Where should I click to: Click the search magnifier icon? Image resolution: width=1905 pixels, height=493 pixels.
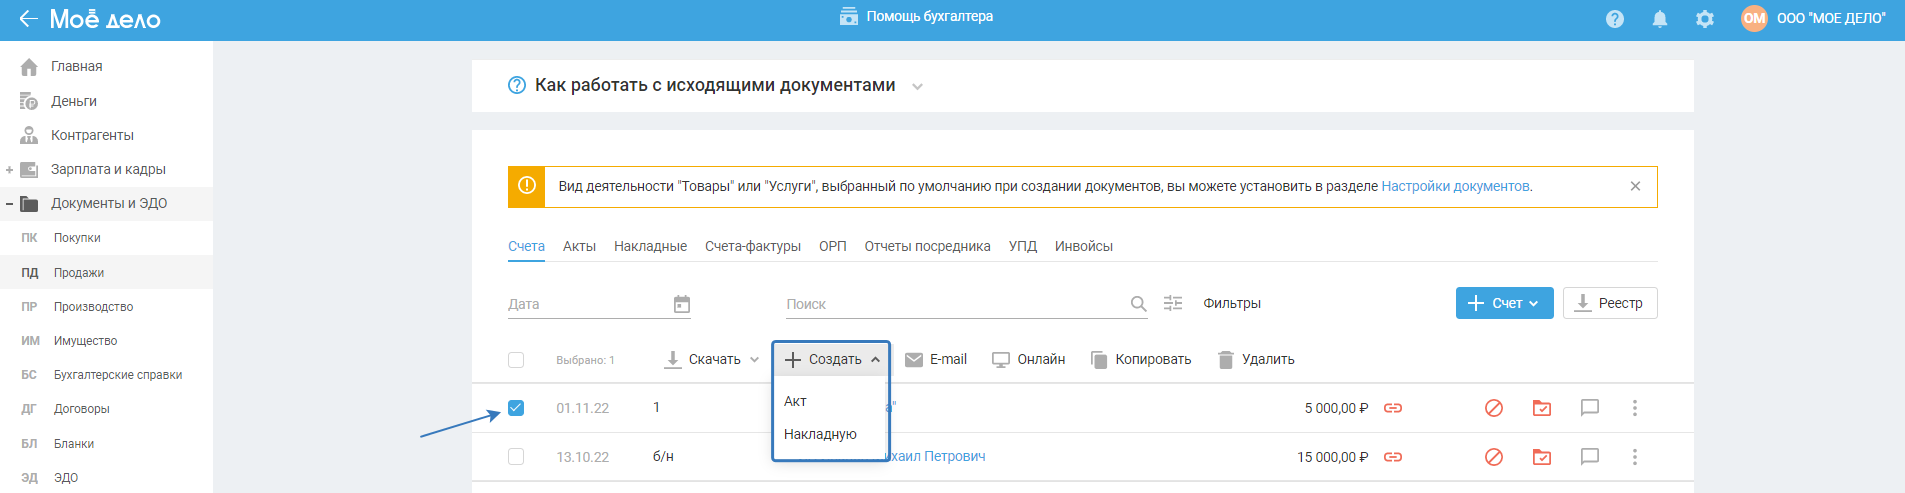(1138, 304)
